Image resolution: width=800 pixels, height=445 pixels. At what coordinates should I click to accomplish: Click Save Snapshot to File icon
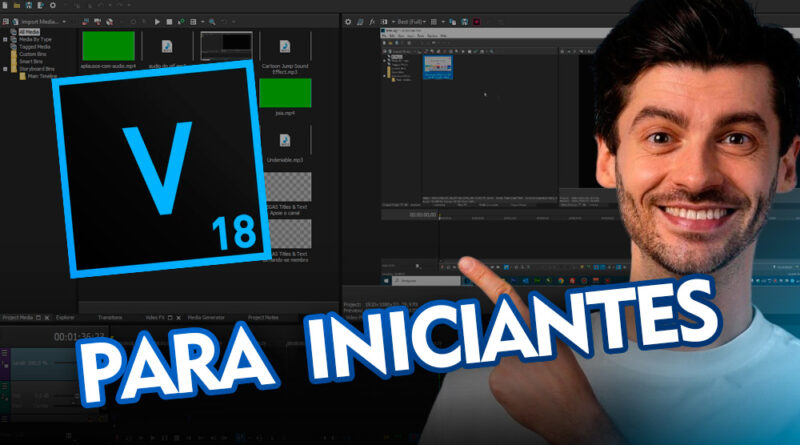point(464,22)
